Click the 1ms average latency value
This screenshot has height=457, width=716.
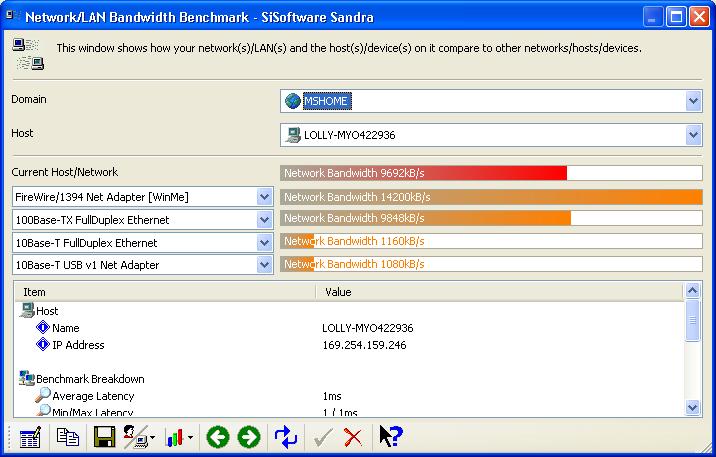[x=332, y=396]
